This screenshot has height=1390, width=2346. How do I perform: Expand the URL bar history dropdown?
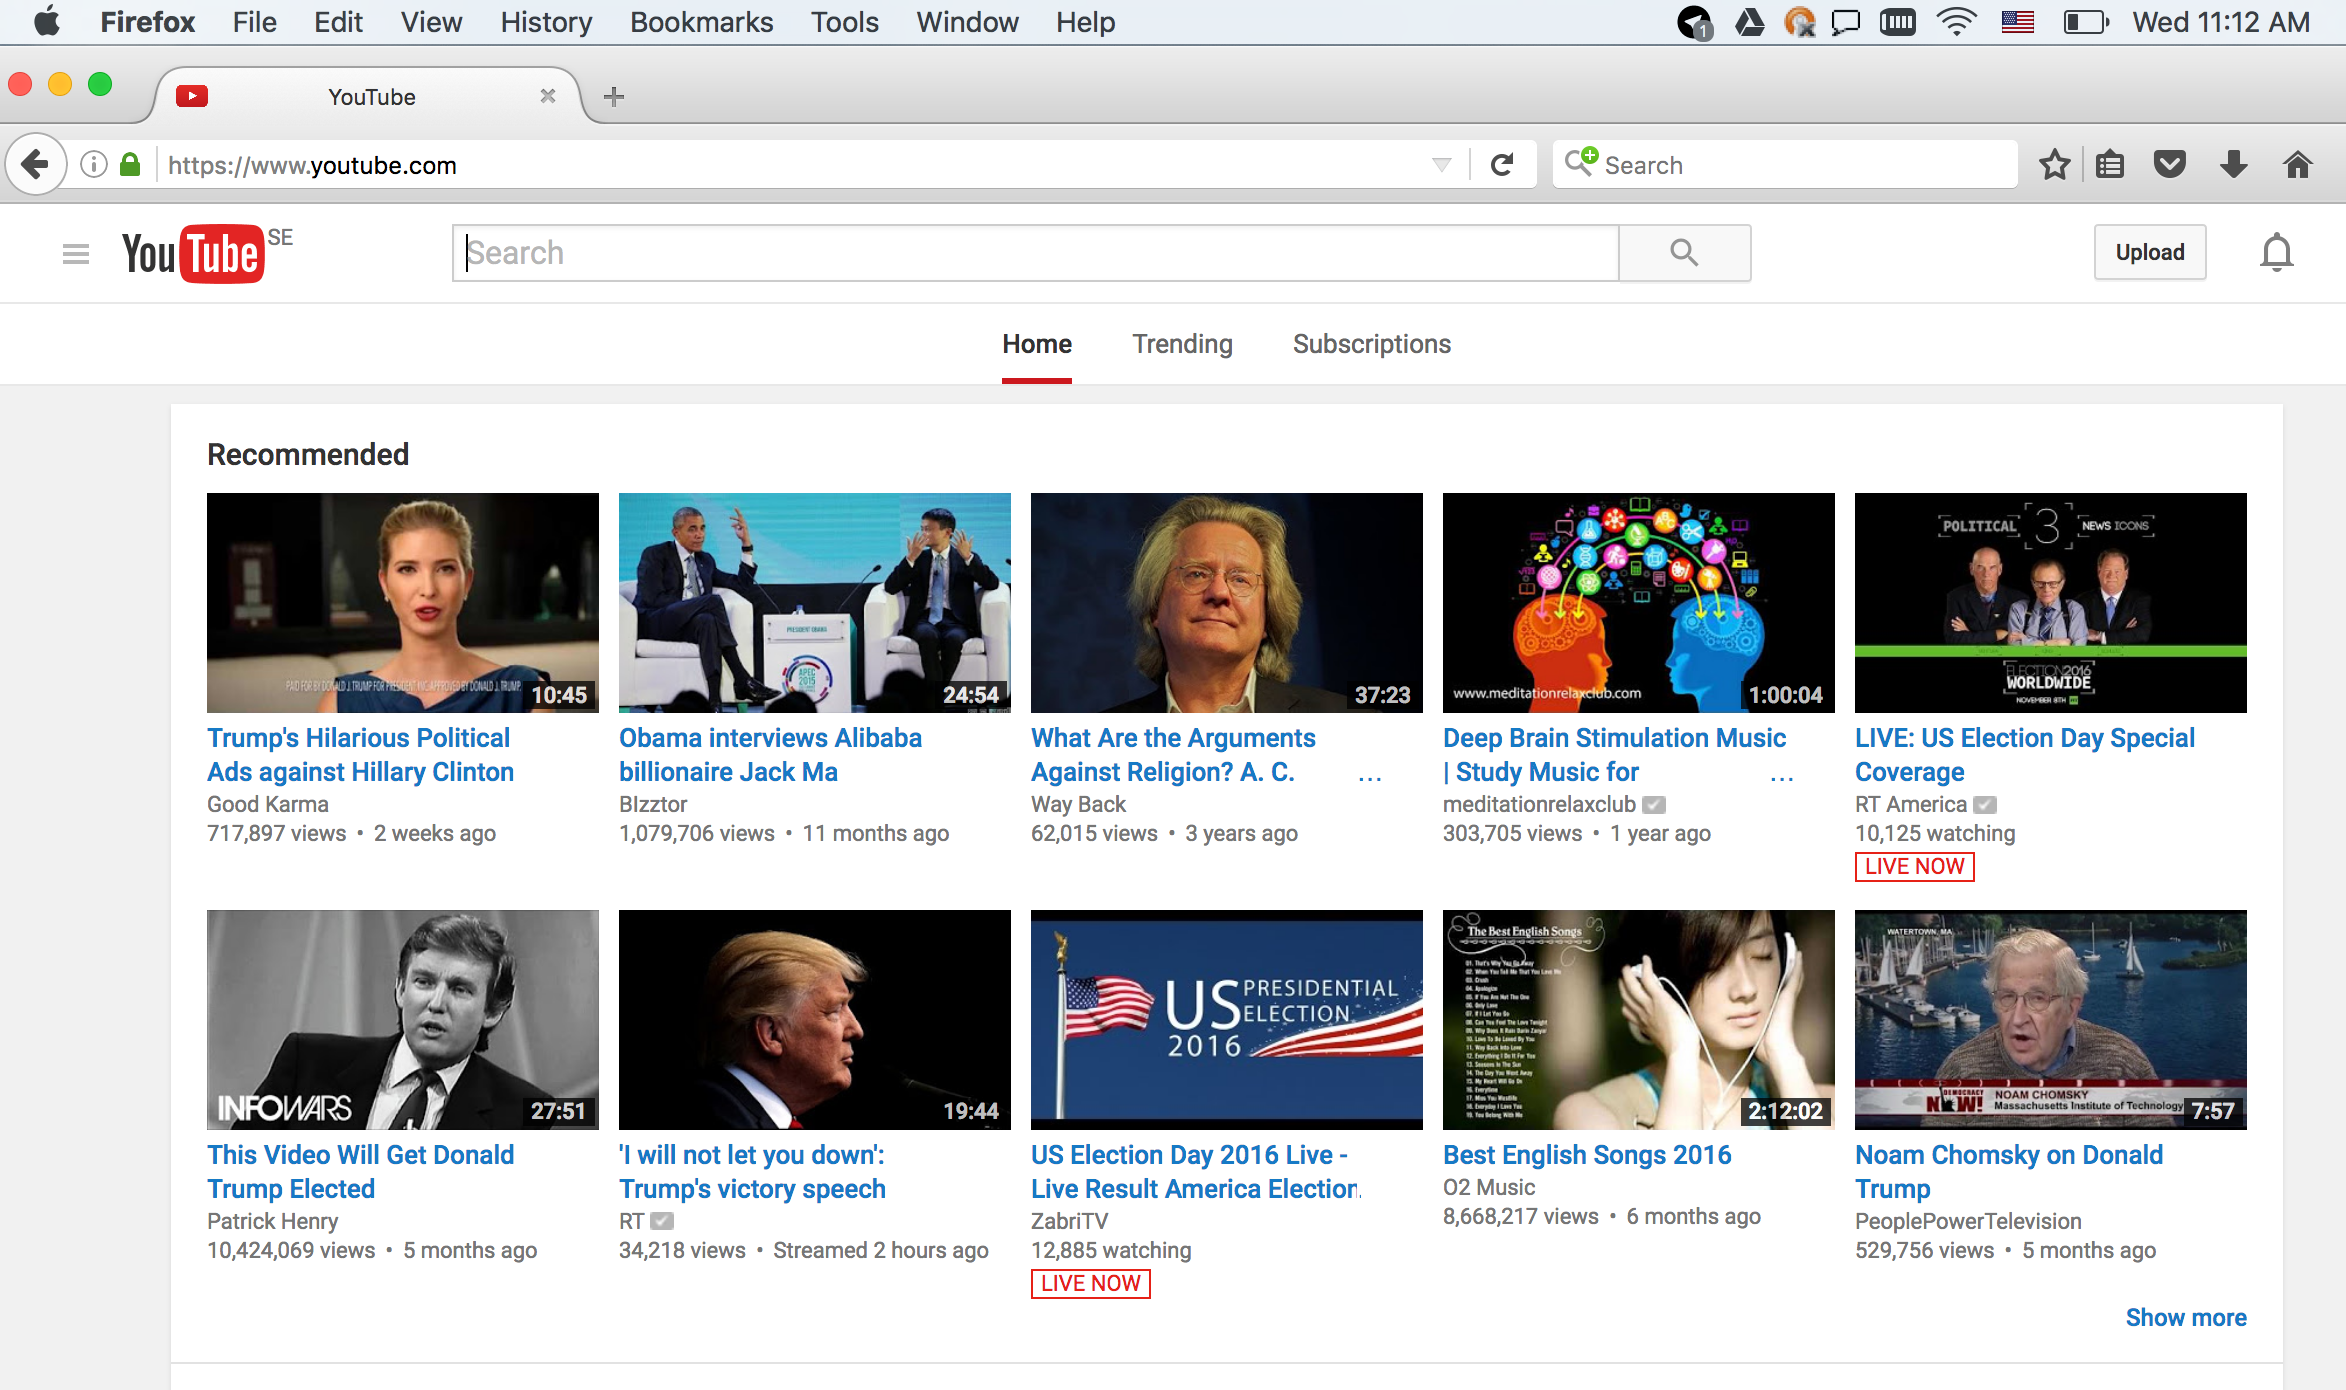[1441, 165]
